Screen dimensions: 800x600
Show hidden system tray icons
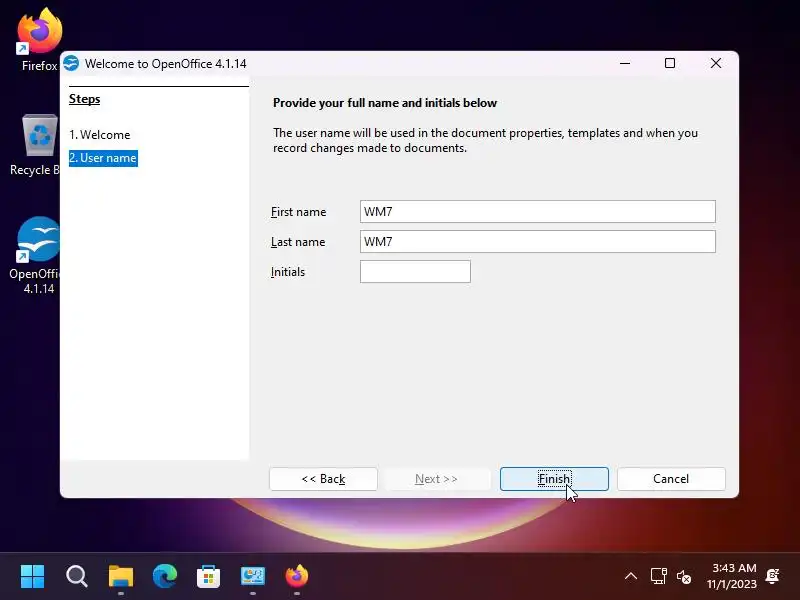(x=631, y=577)
